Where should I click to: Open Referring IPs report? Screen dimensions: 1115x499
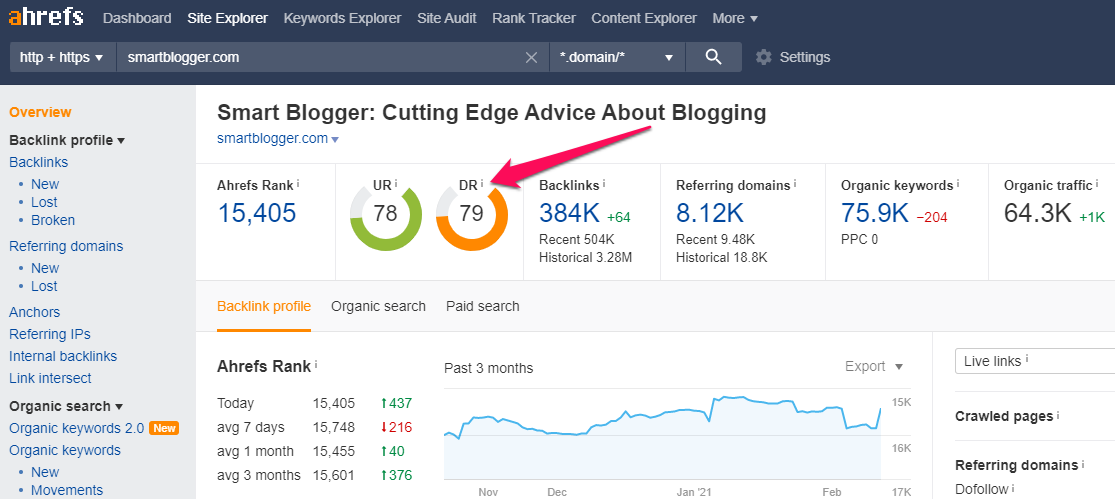click(50, 334)
